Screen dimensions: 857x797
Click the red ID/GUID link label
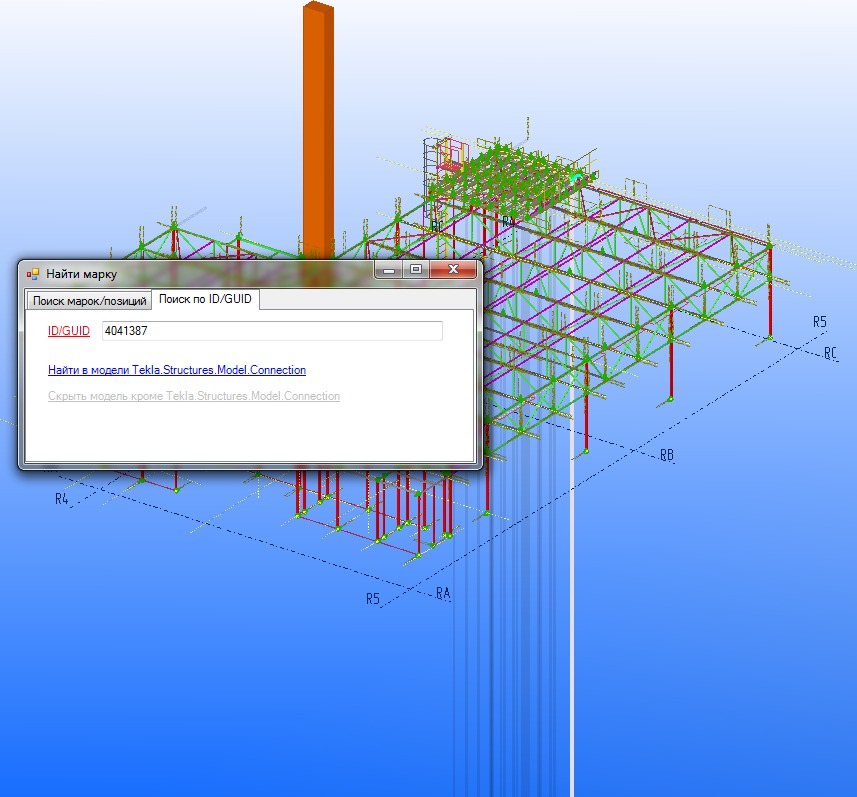[69, 330]
